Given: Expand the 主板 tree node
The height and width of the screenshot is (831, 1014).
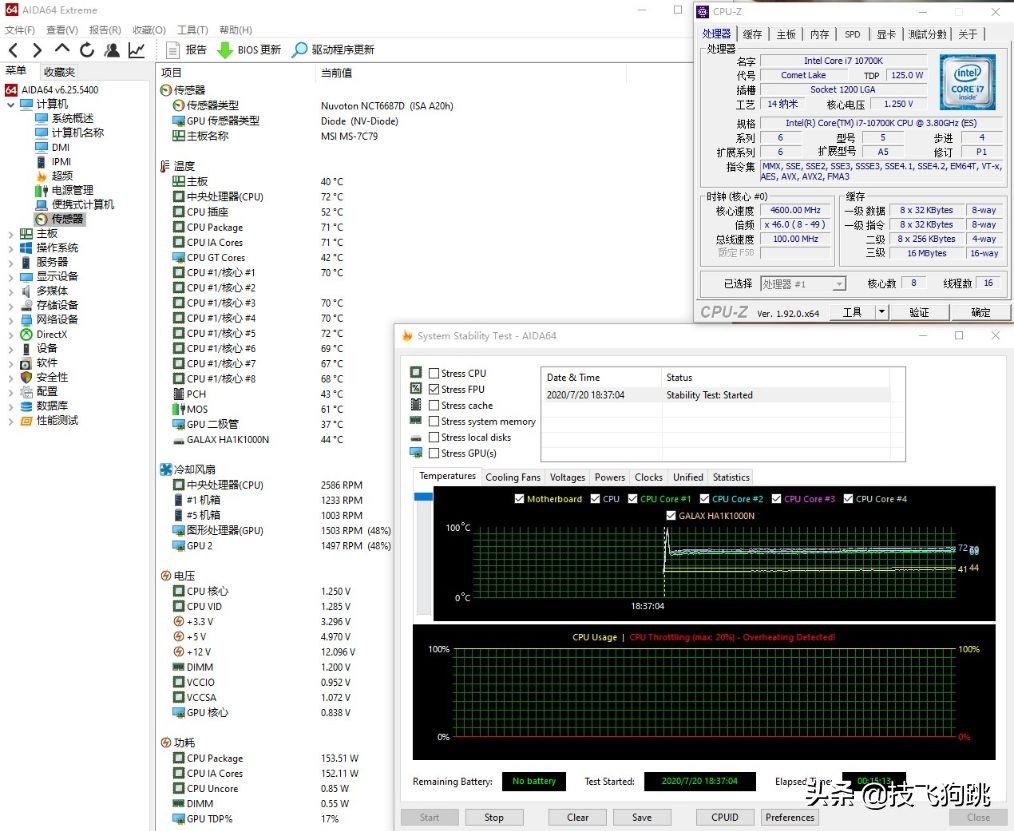Looking at the screenshot, I should tap(11, 234).
